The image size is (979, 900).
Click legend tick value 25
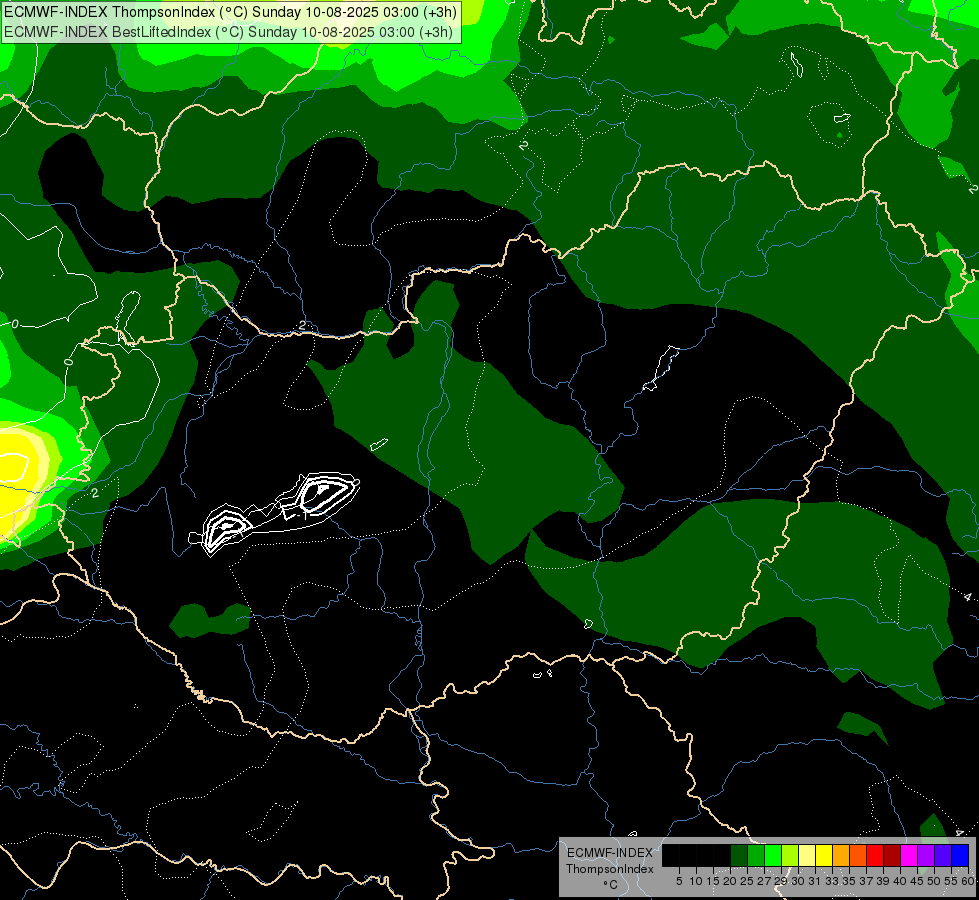coord(747,881)
